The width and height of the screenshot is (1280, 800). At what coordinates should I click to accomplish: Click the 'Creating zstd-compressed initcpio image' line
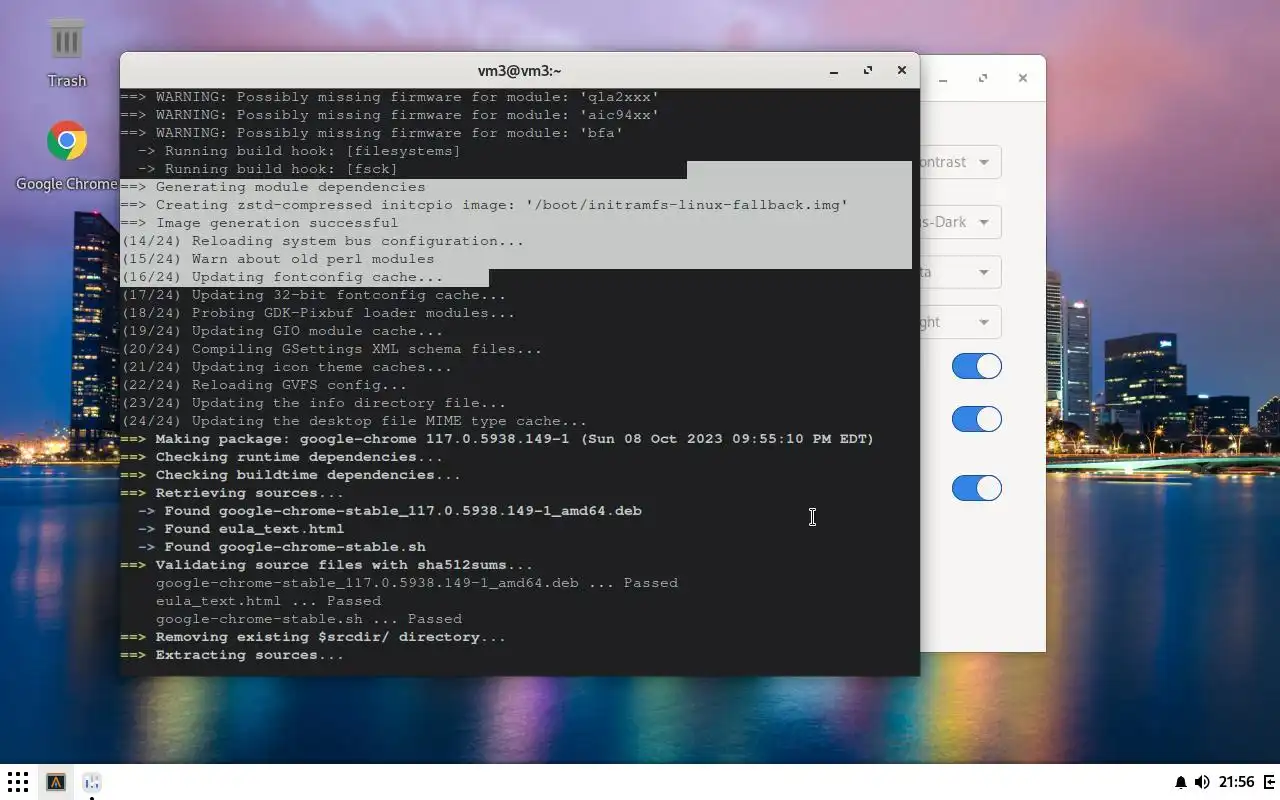pyautogui.click(x=484, y=205)
